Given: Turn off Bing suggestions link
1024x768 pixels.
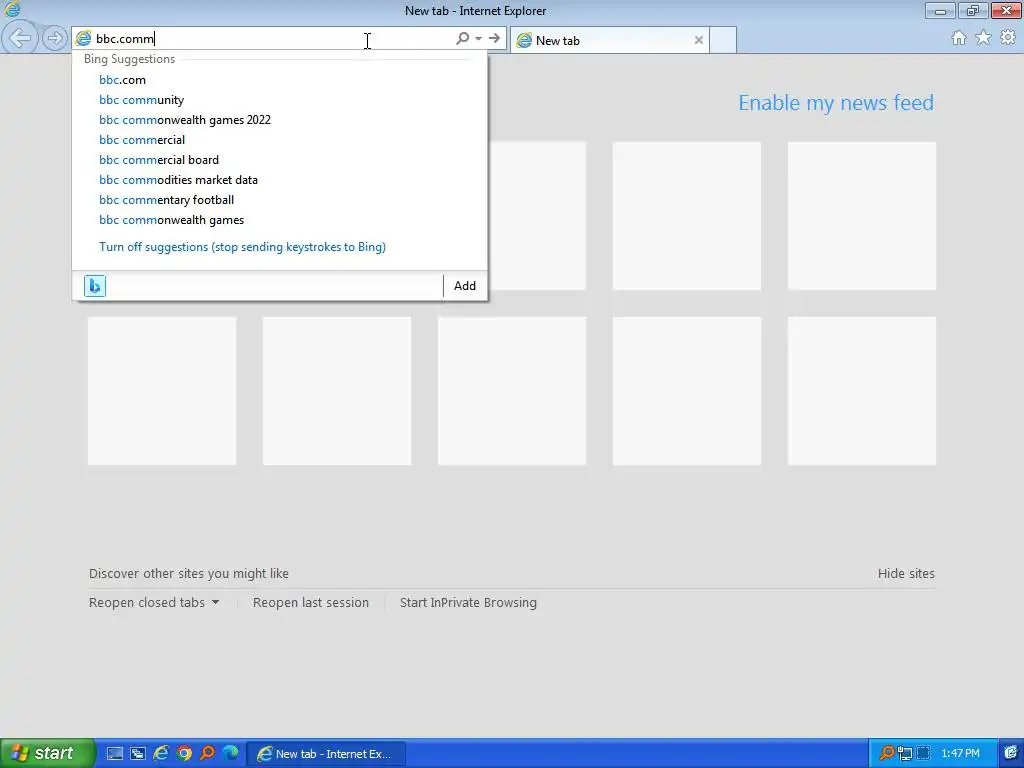Looking at the screenshot, I should 242,247.
